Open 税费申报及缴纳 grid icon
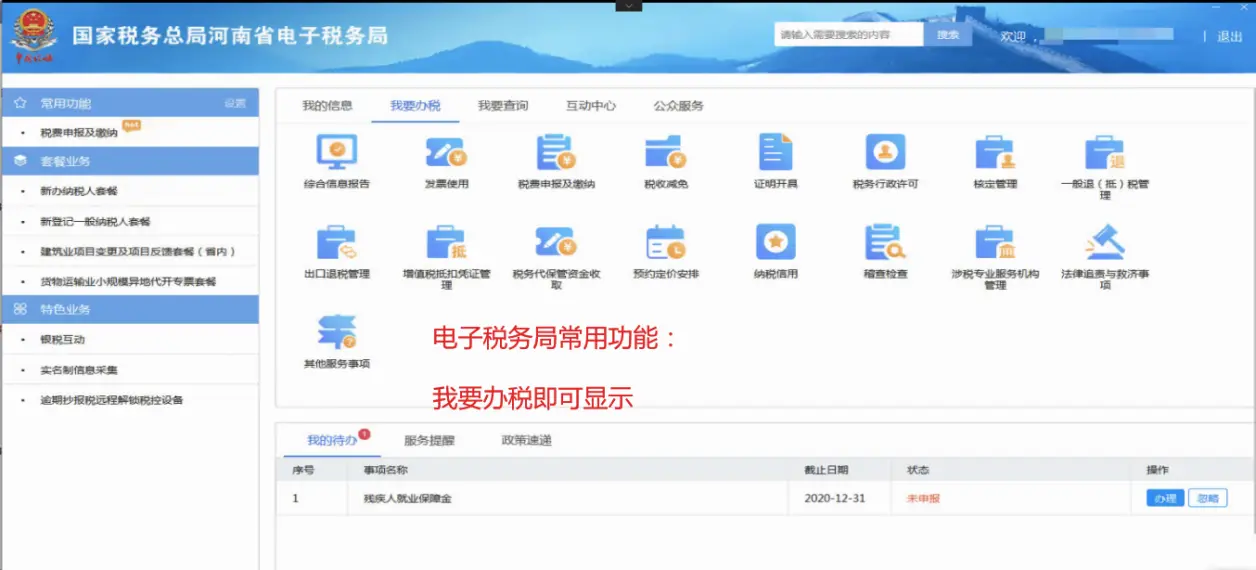Image resolution: width=1256 pixels, height=570 pixels. click(x=556, y=152)
